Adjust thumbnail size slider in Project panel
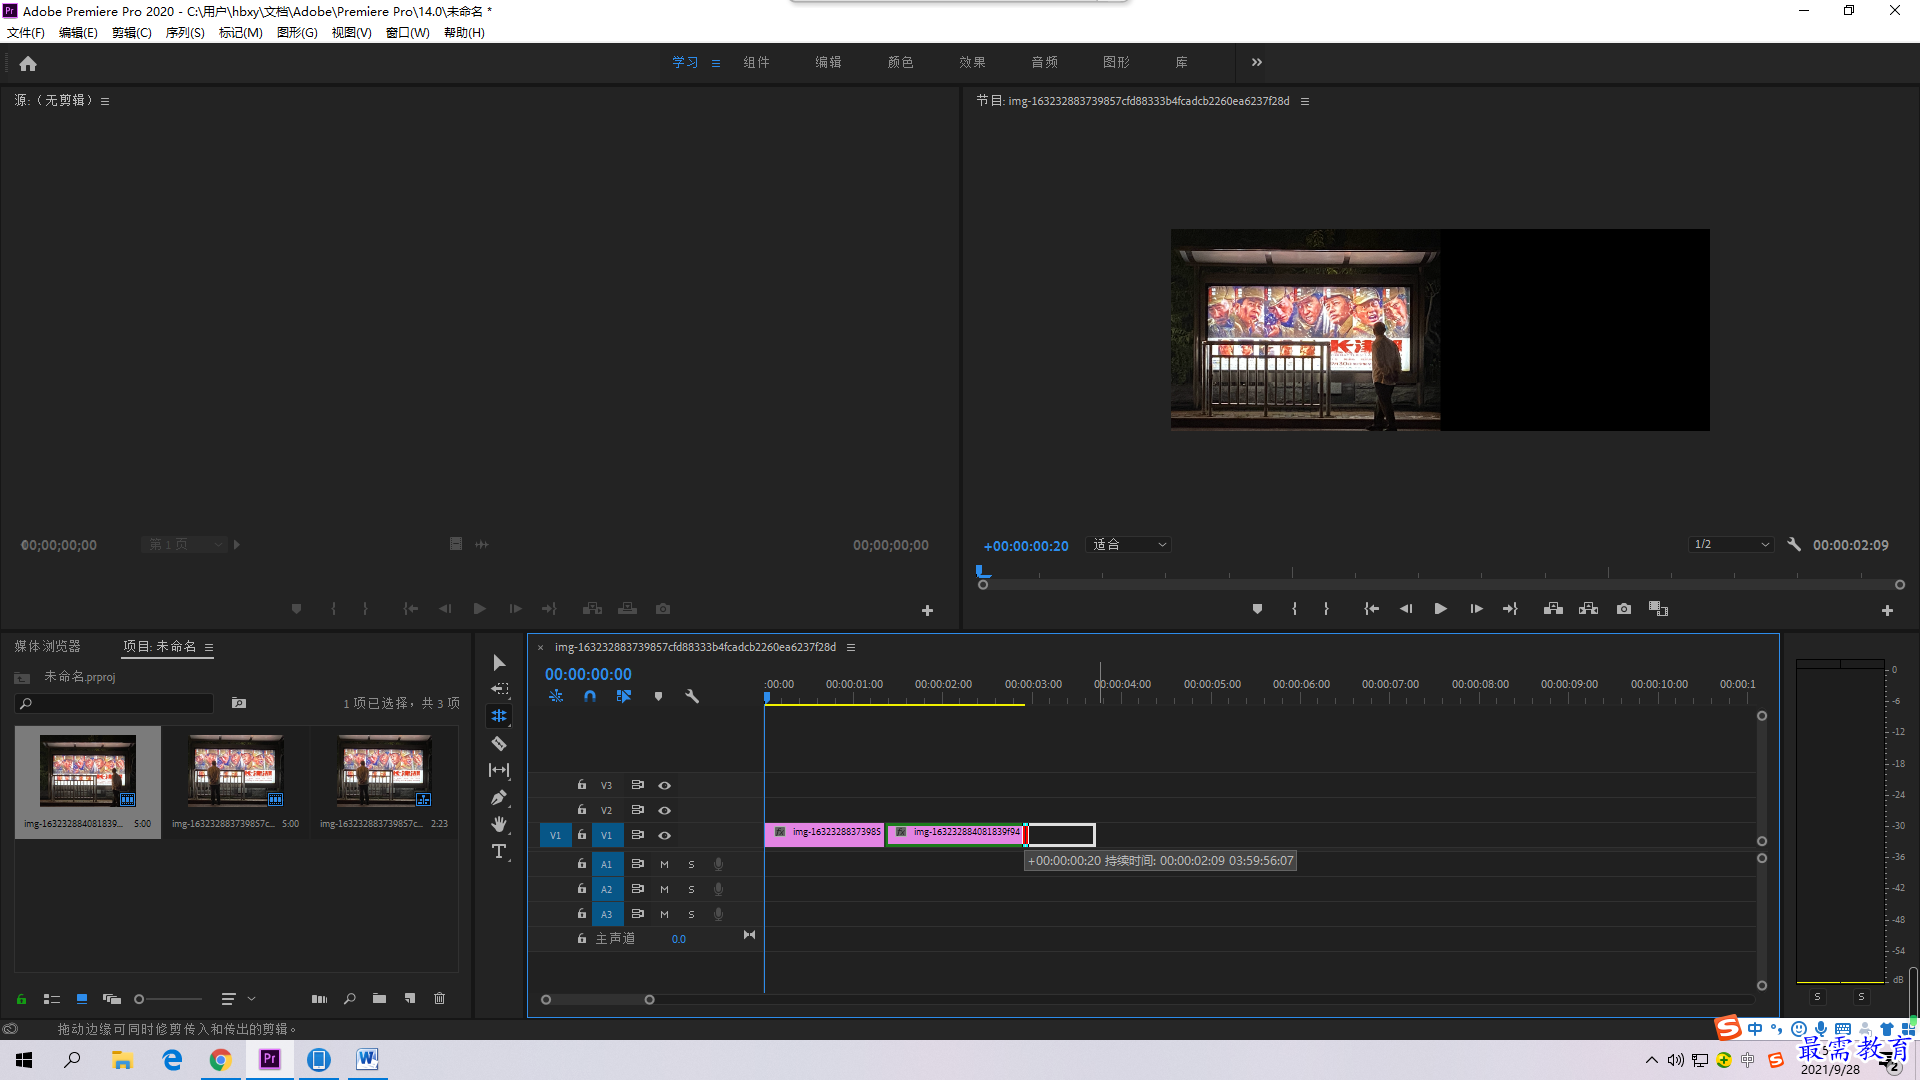 (x=168, y=998)
